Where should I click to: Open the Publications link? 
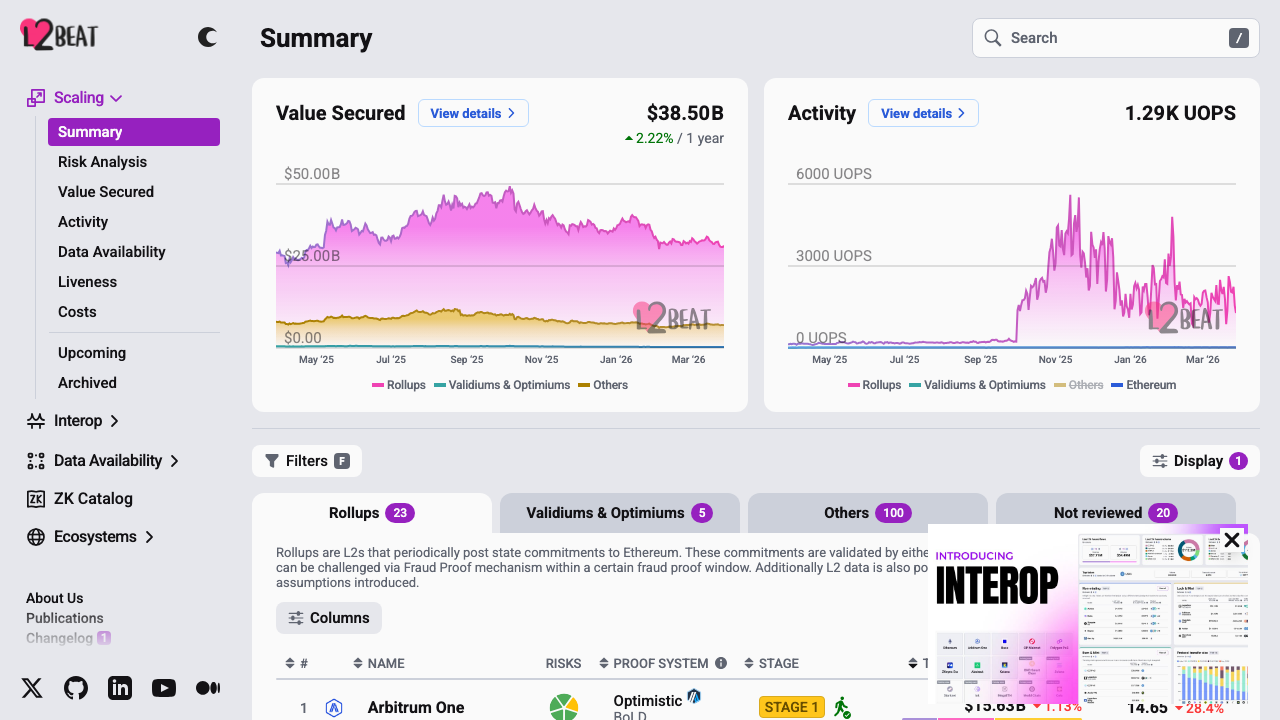click(x=64, y=618)
